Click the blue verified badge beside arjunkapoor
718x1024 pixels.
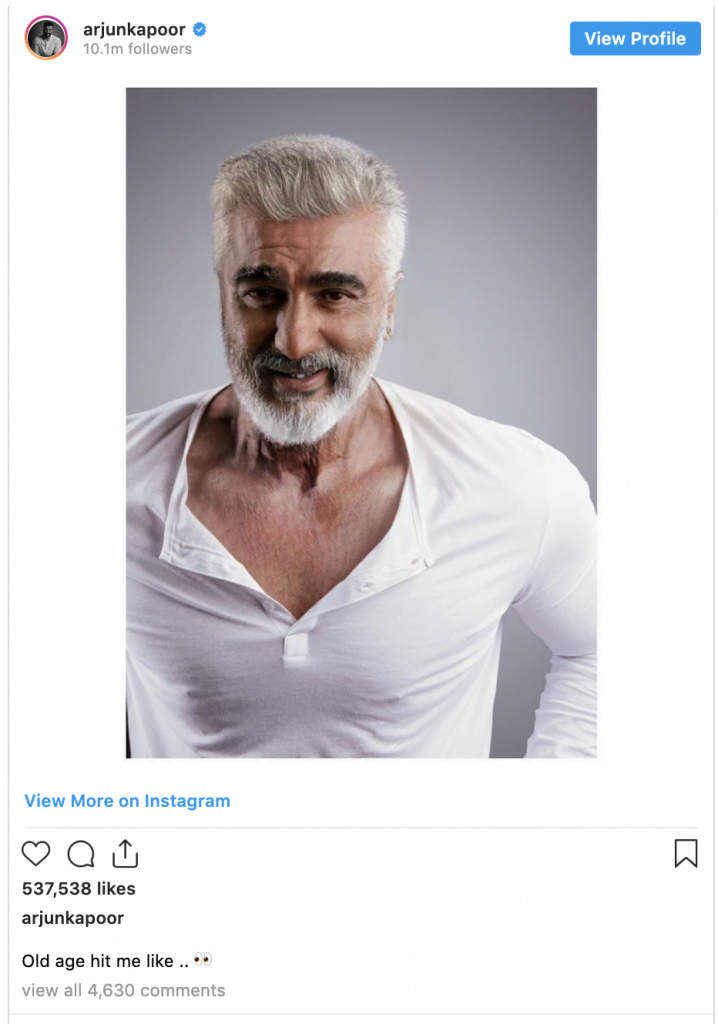point(200,29)
